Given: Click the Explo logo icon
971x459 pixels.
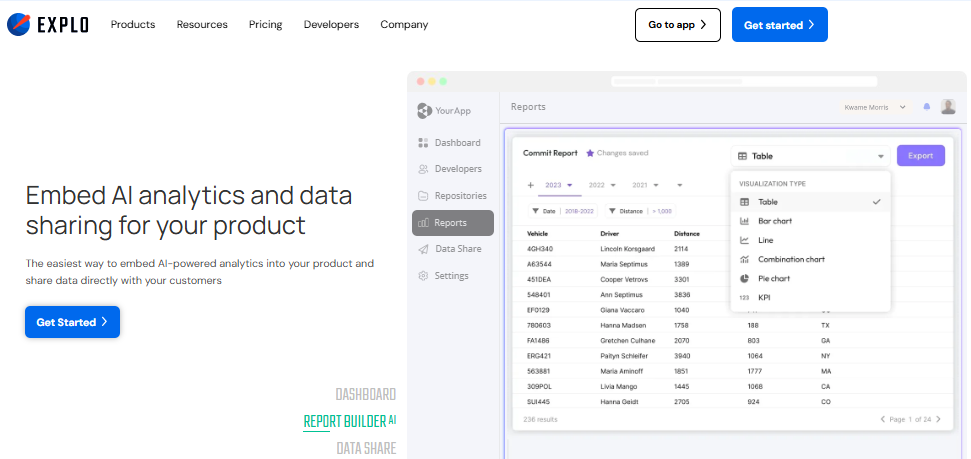Looking at the screenshot, I should [18, 24].
